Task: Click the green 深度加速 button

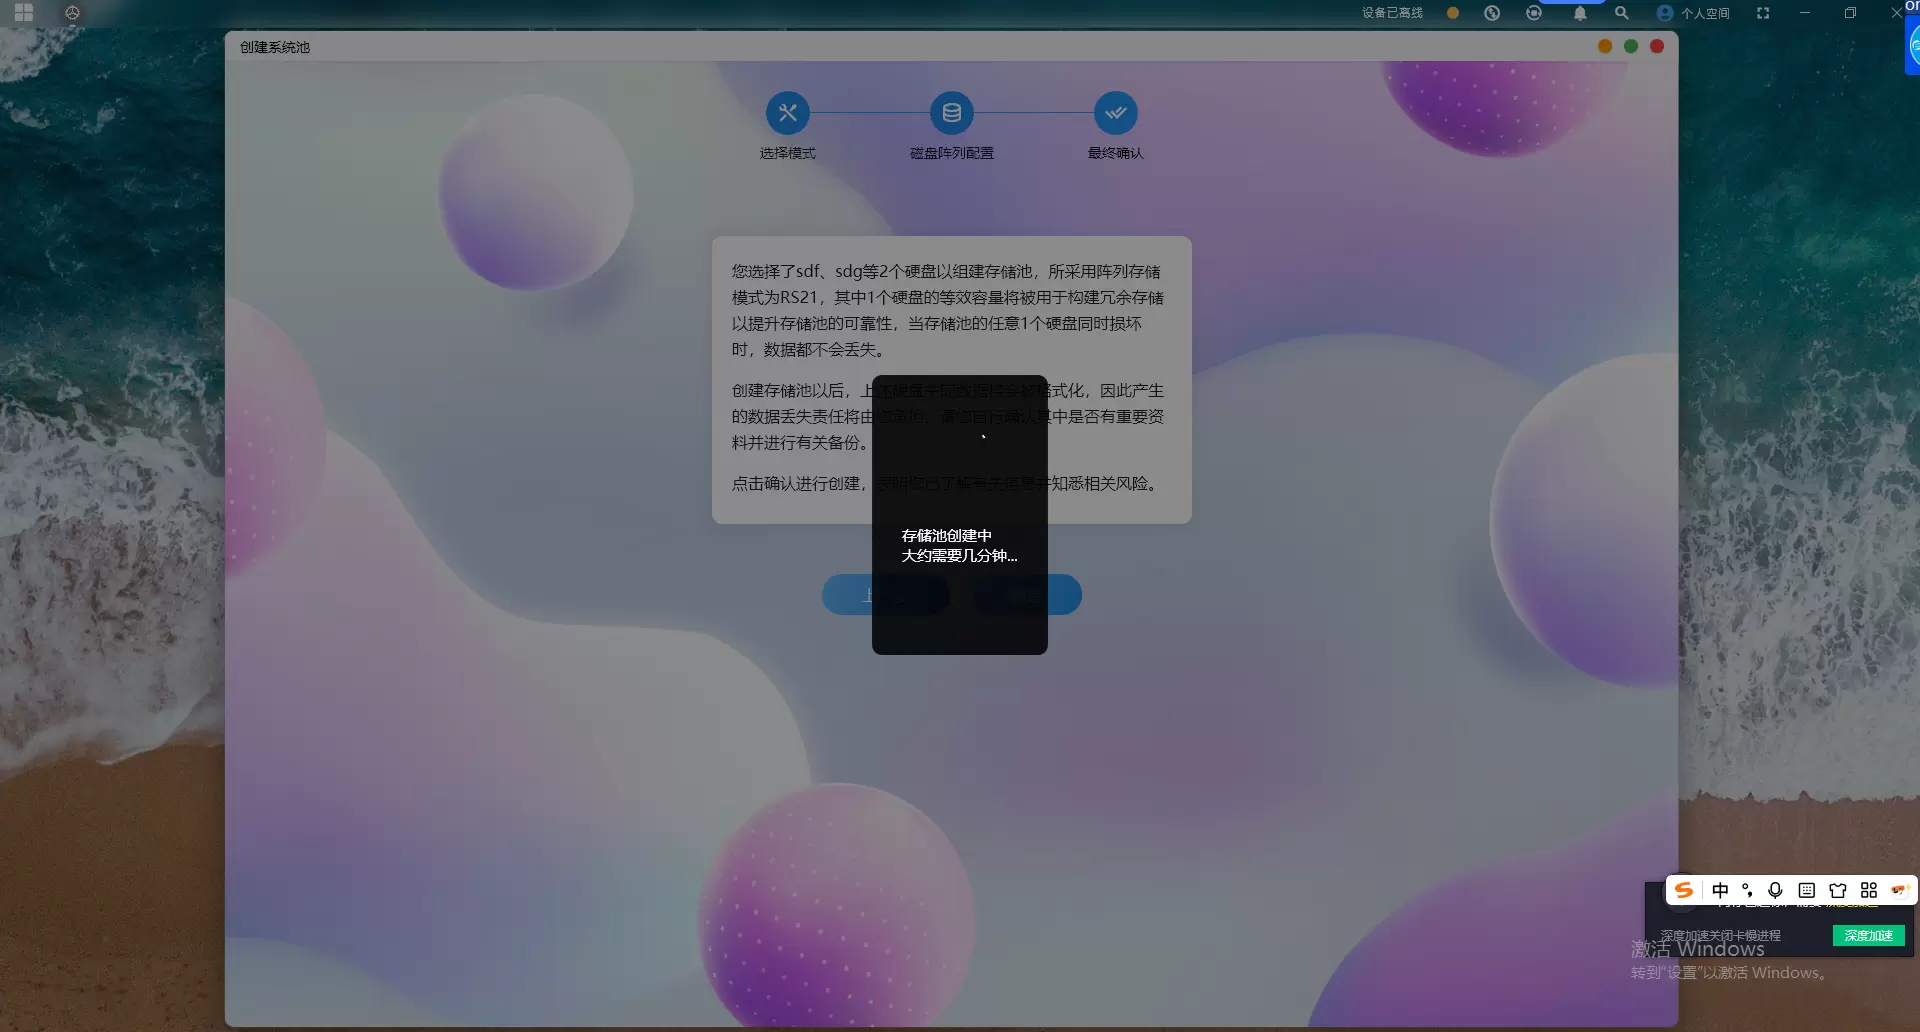Action: click(1868, 935)
